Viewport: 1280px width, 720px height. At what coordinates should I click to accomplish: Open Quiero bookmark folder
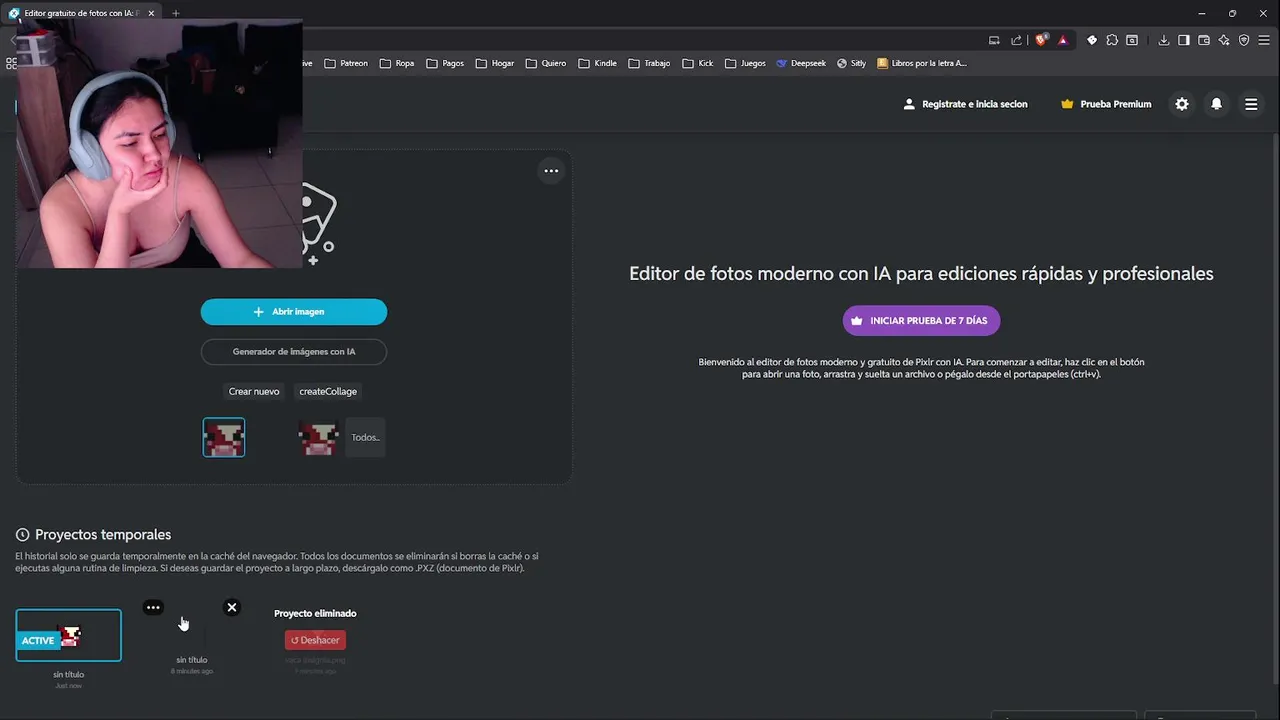pyautogui.click(x=546, y=63)
